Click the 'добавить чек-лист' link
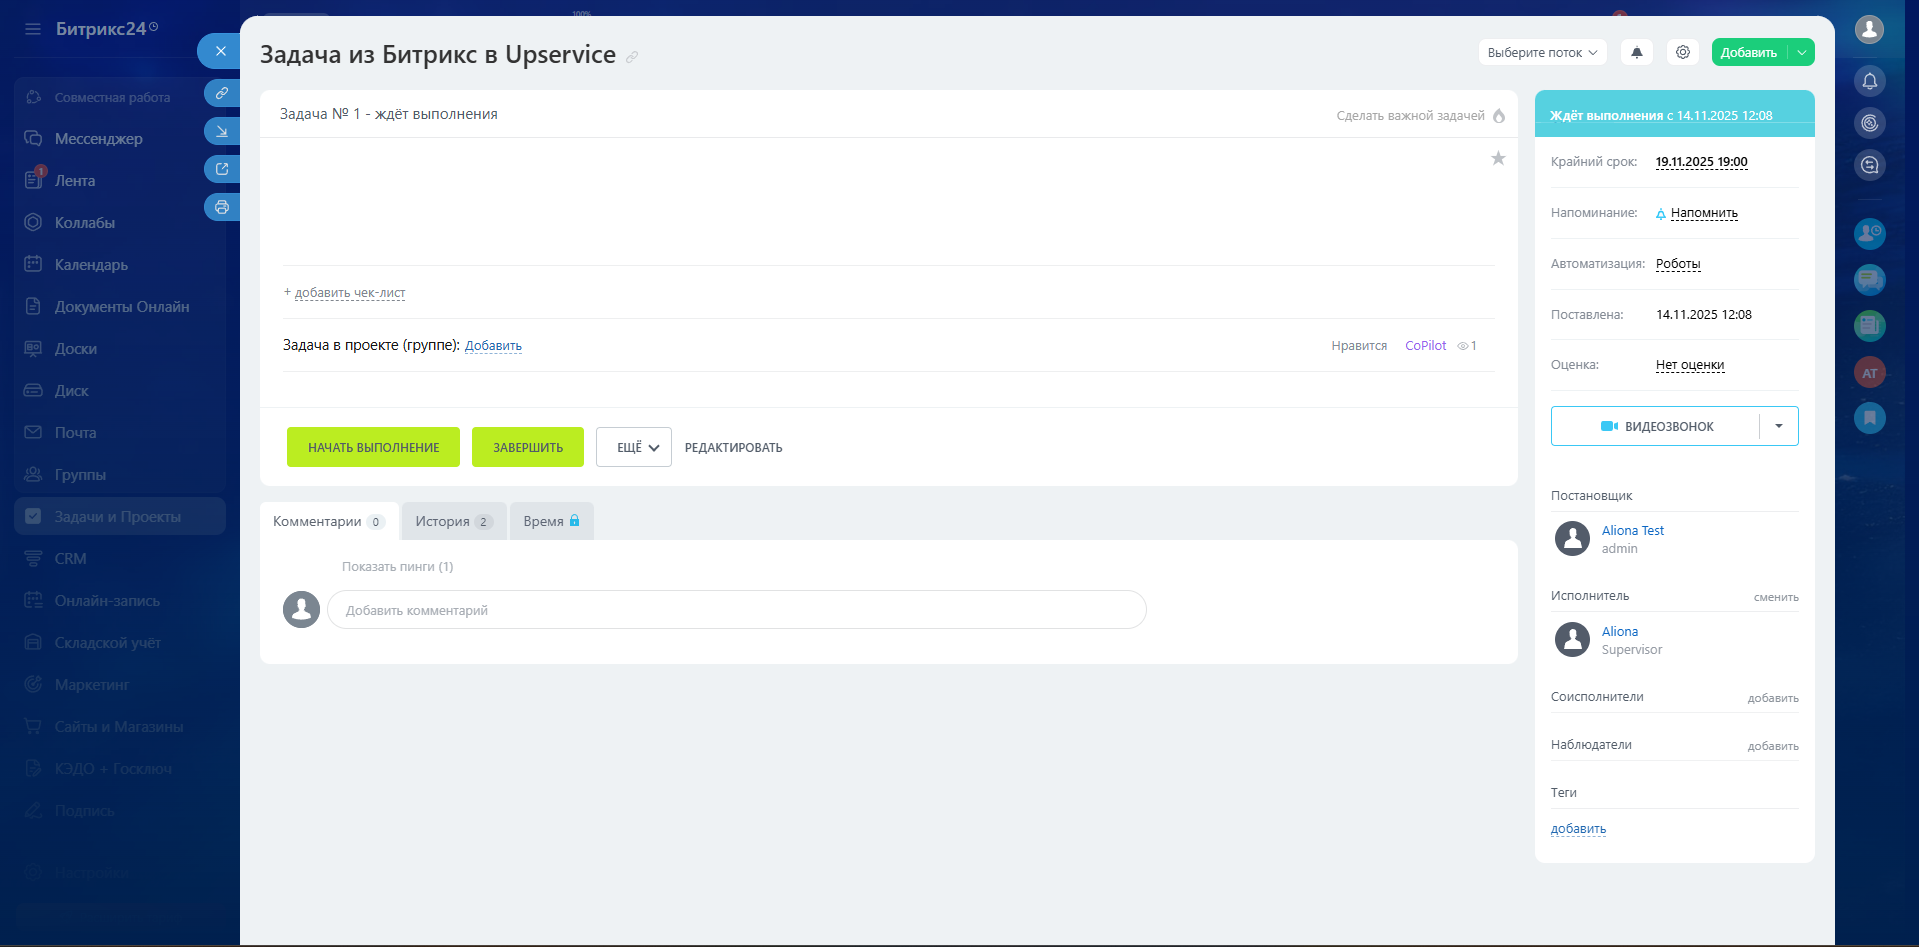This screenshot has height=947, width=1919. pos(349,293)
